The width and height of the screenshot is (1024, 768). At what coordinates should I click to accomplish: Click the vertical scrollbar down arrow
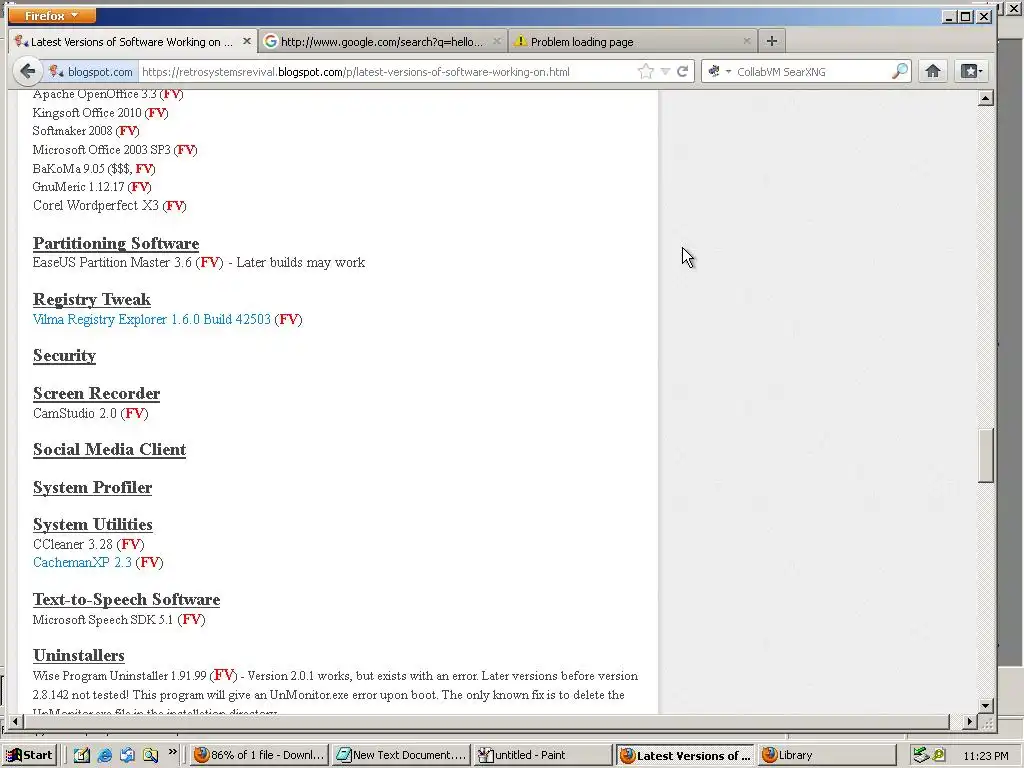985,705
